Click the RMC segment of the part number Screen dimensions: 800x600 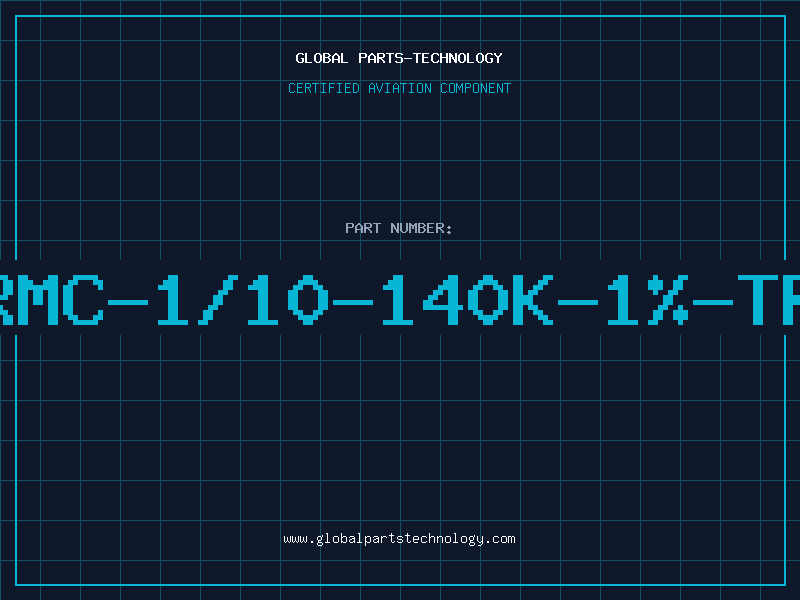(52, 300)
